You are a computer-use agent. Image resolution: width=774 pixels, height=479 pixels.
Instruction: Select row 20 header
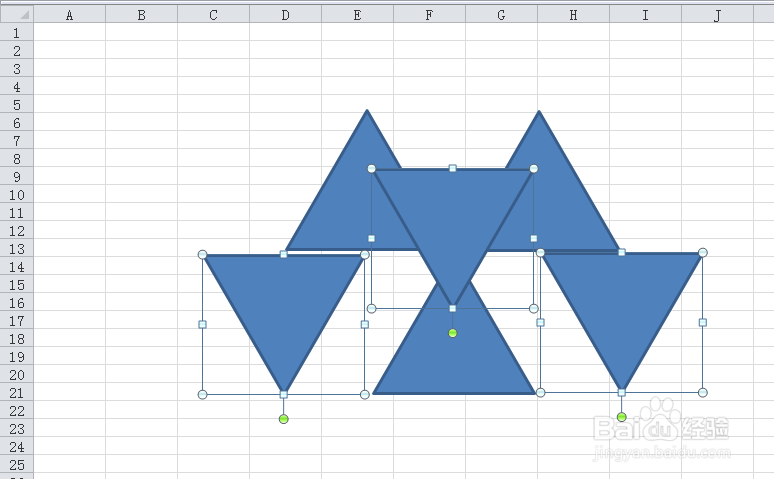pos(17,374)
